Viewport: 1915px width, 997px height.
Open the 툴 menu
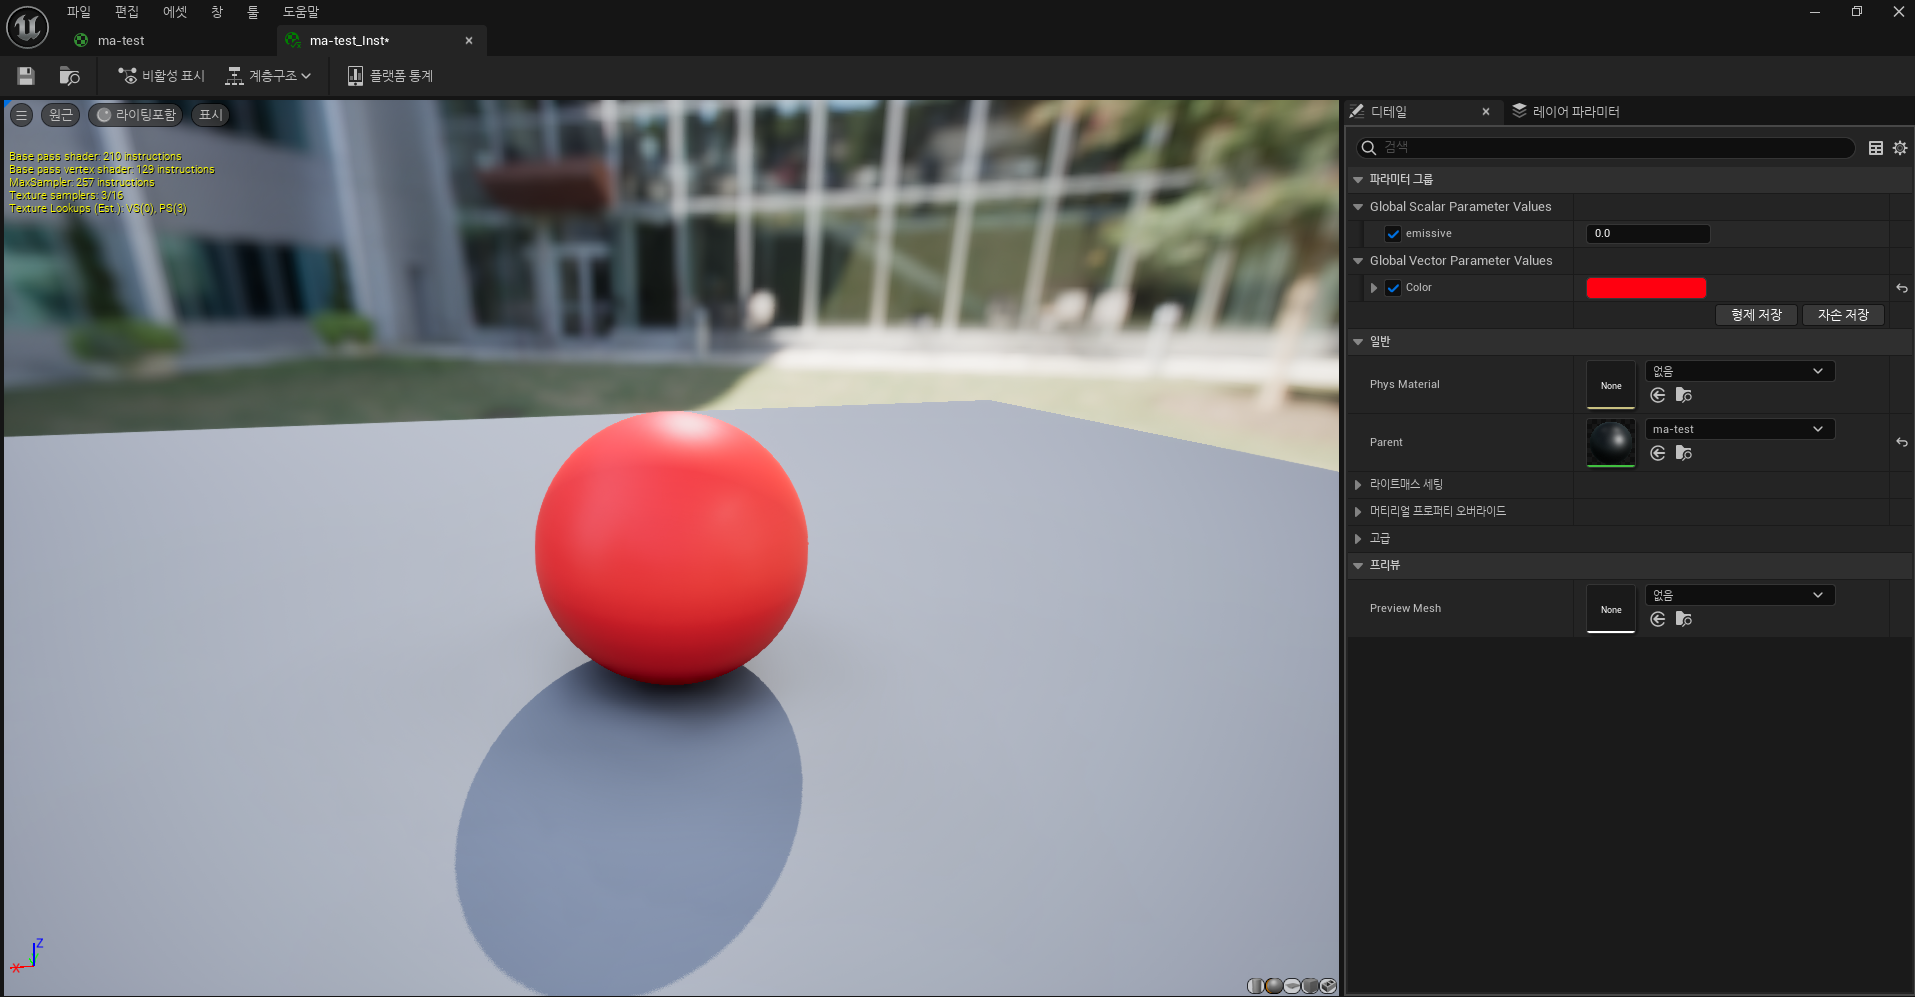coord(253,12)
